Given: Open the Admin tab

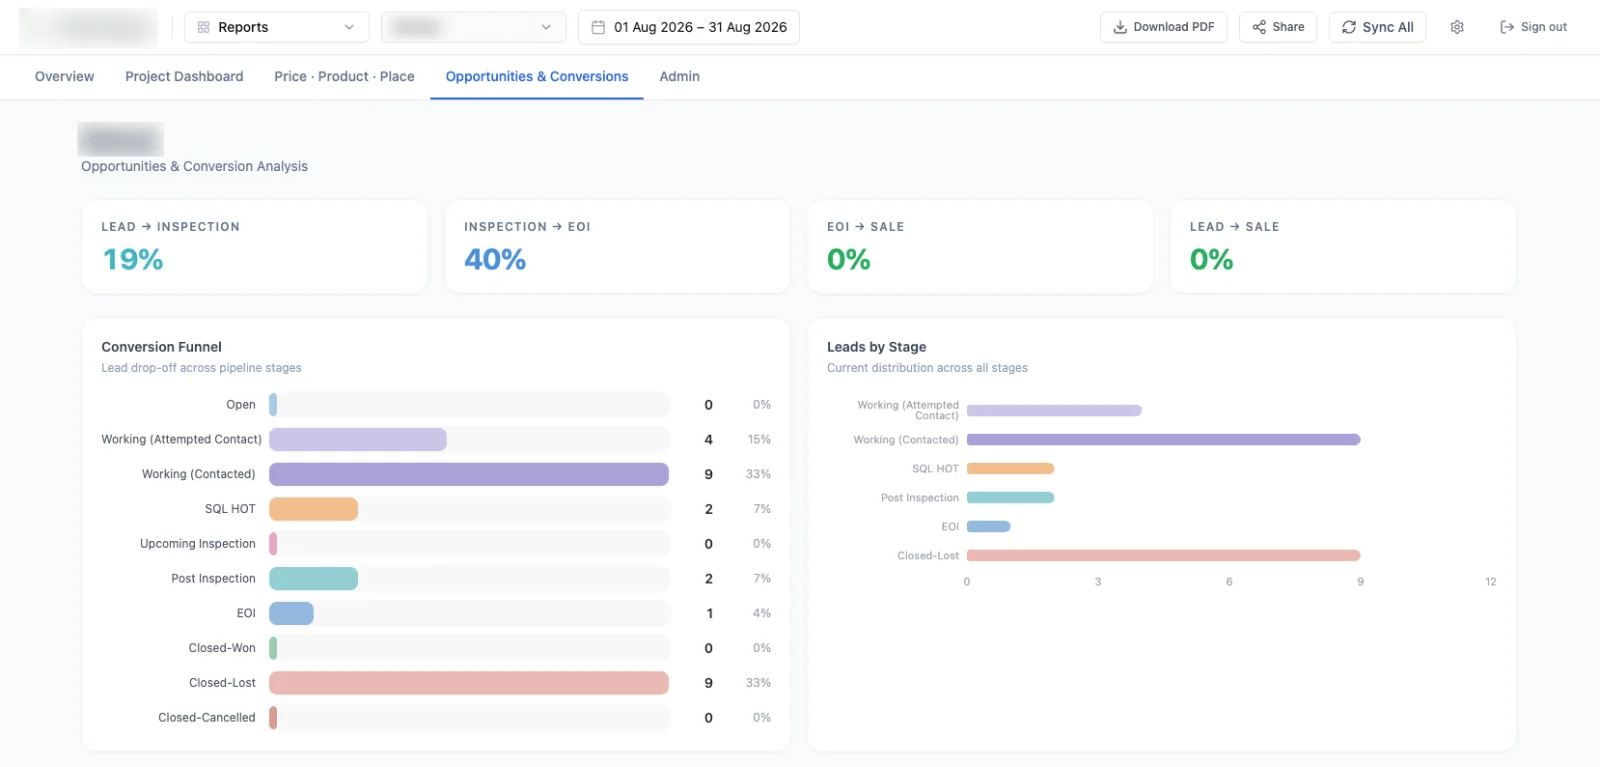Looking at the screenshot, I should tap(680, 76).
